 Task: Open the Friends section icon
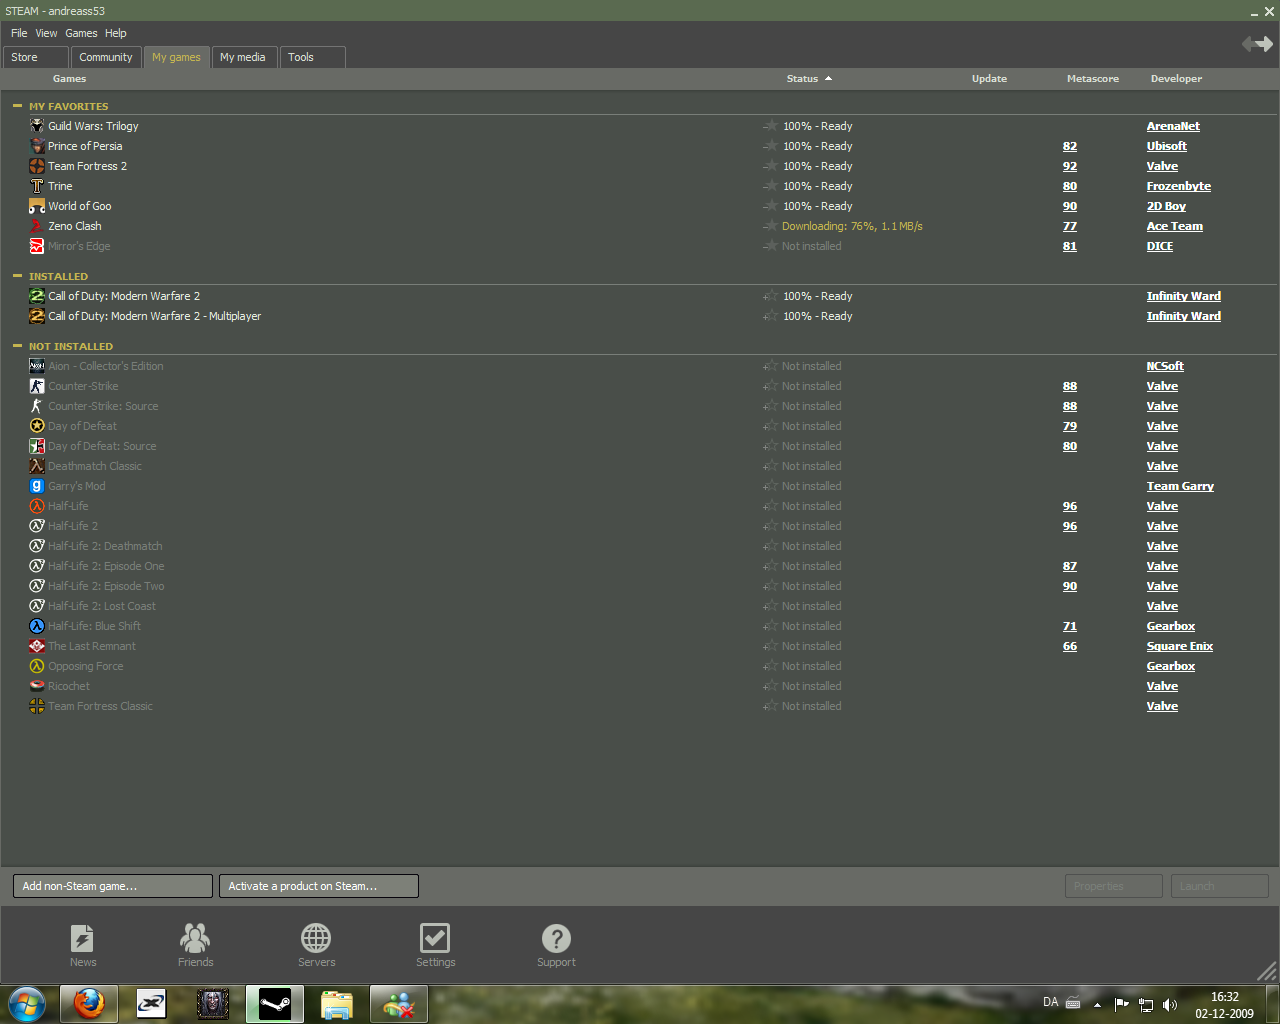(x=195, y=938)
